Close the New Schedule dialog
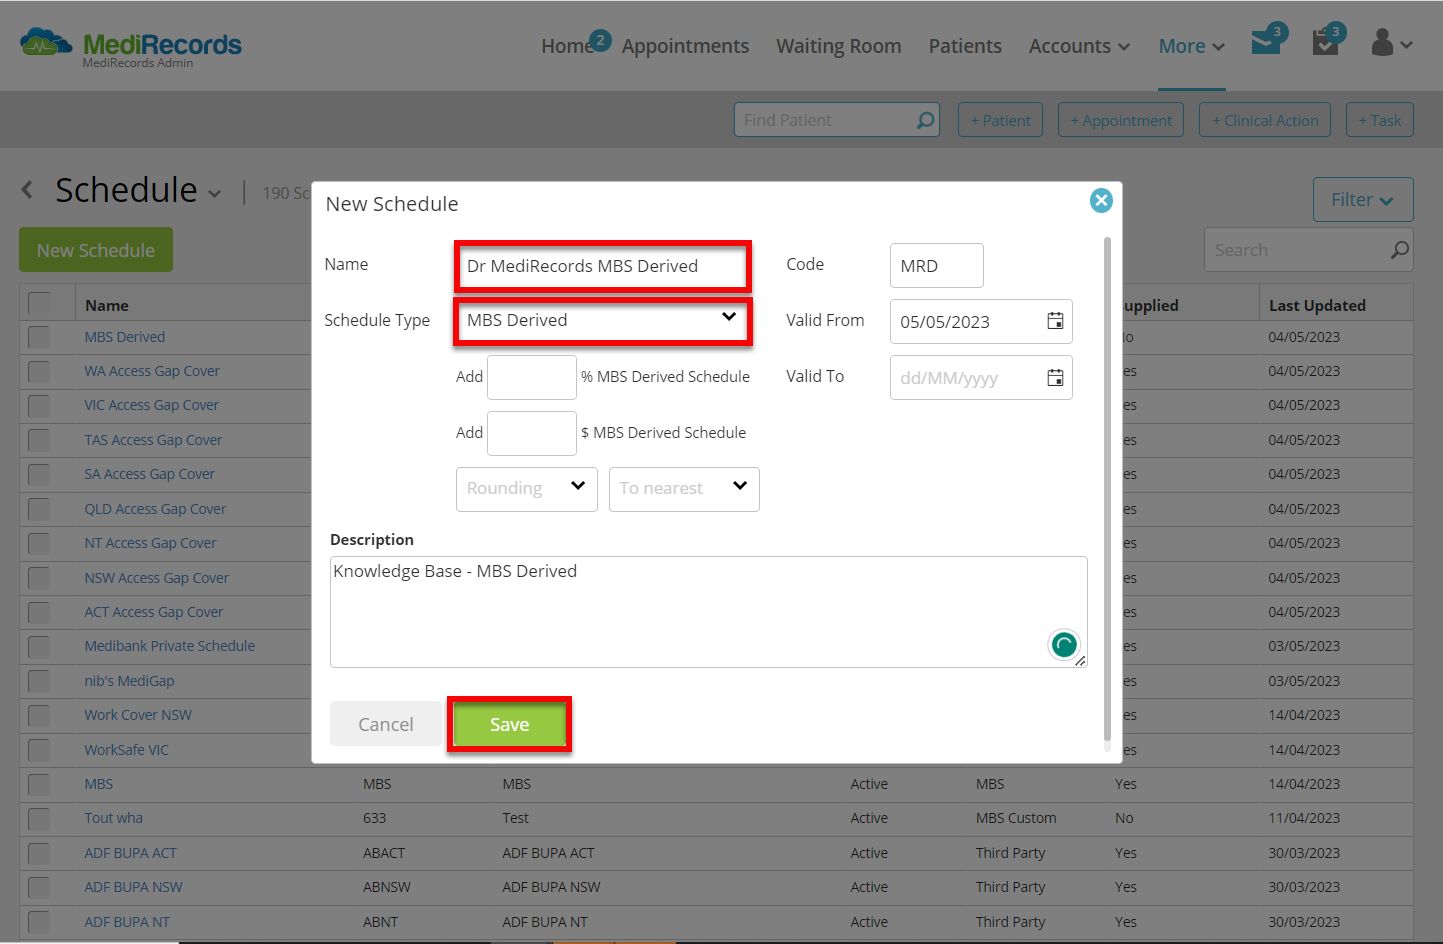Viewport: 1443px width, 944px height. coord(1101,201)
